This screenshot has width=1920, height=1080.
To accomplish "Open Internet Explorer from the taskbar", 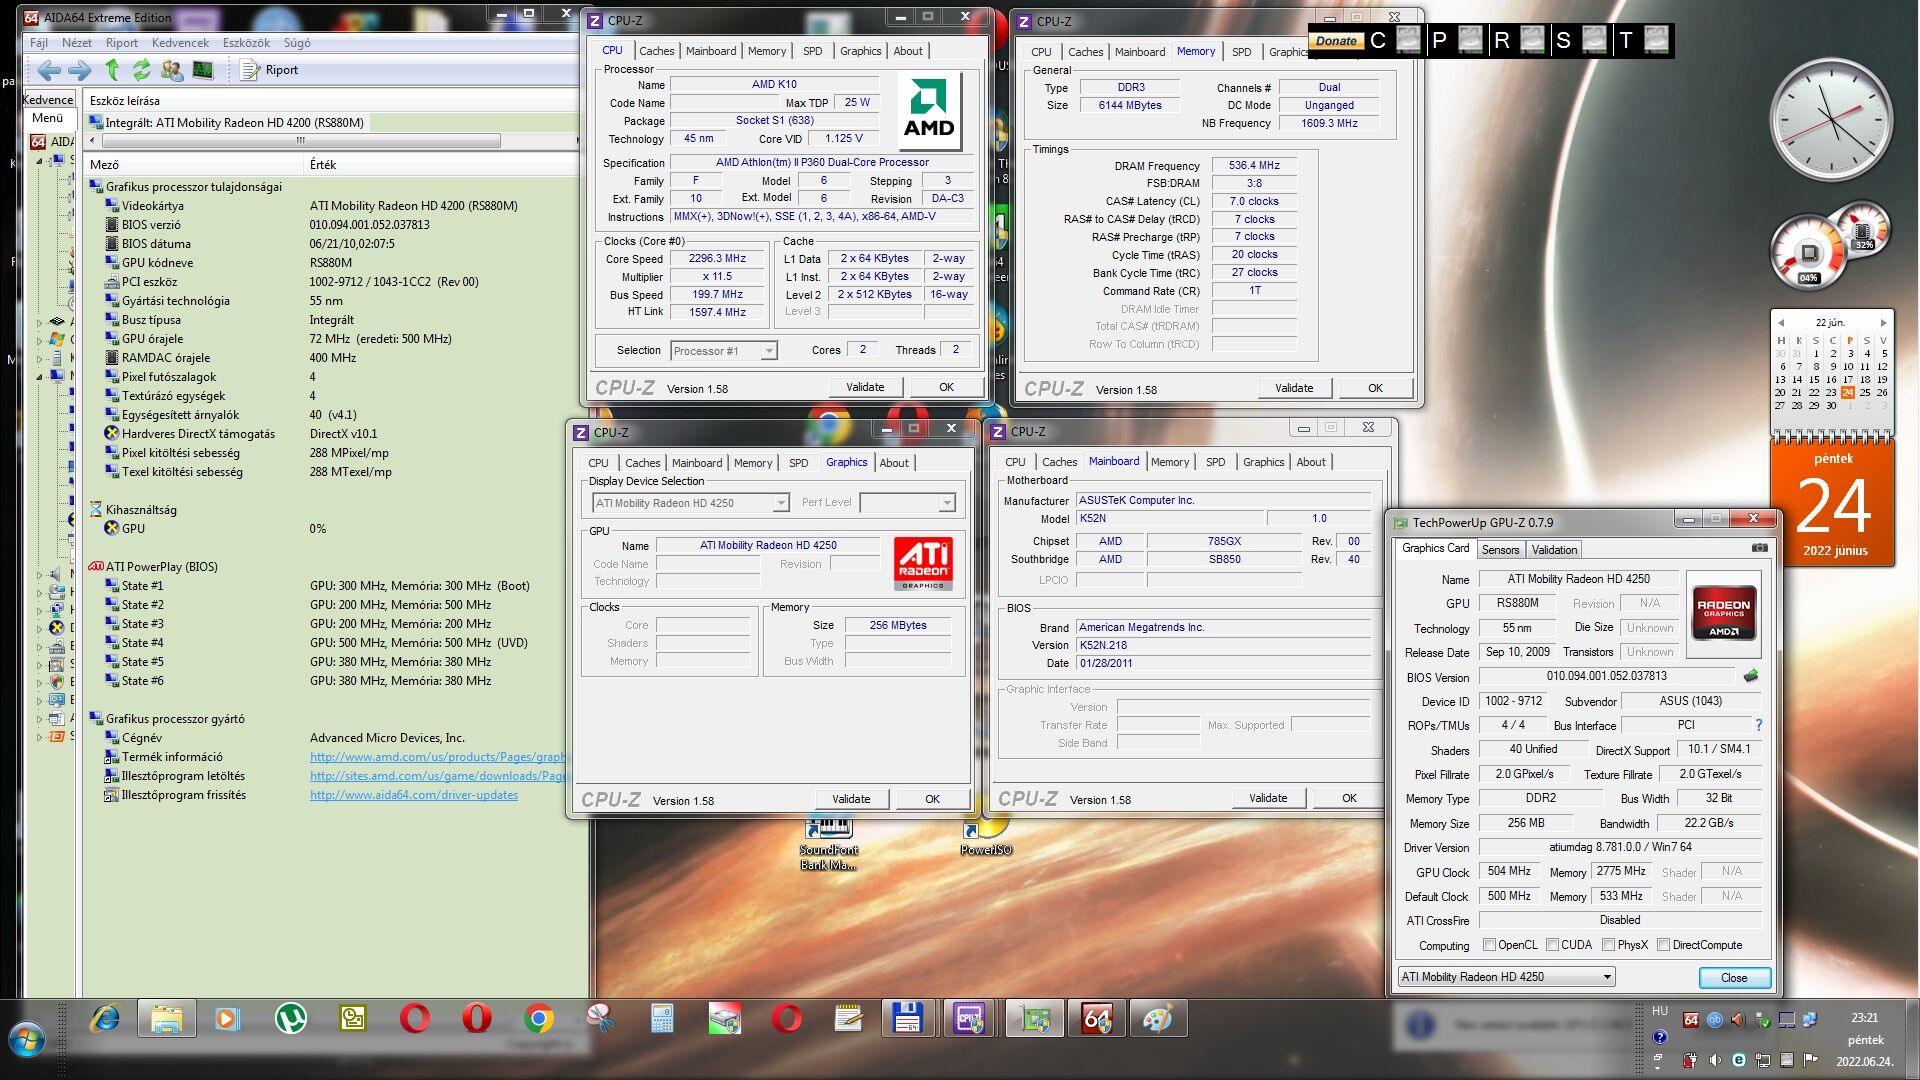I will [x=105, y=1019].
